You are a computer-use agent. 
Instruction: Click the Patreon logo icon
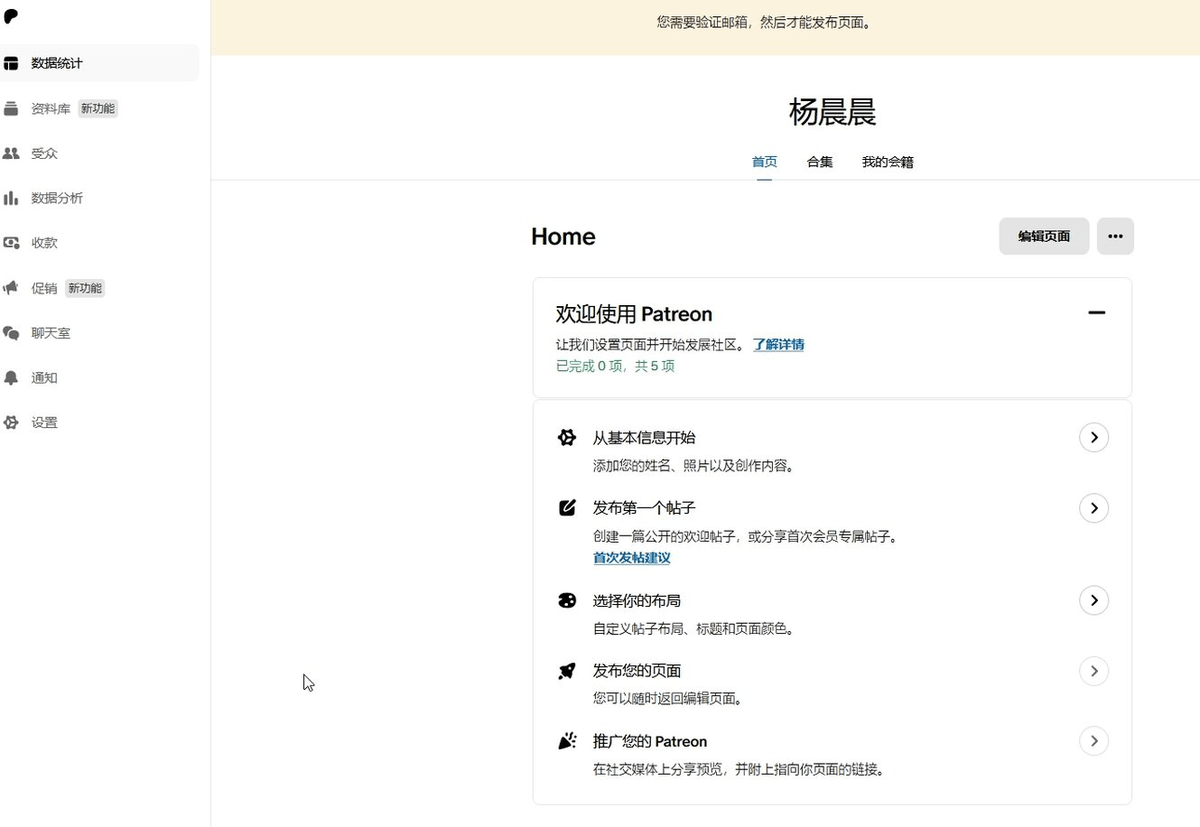click(x=11, y=17)
